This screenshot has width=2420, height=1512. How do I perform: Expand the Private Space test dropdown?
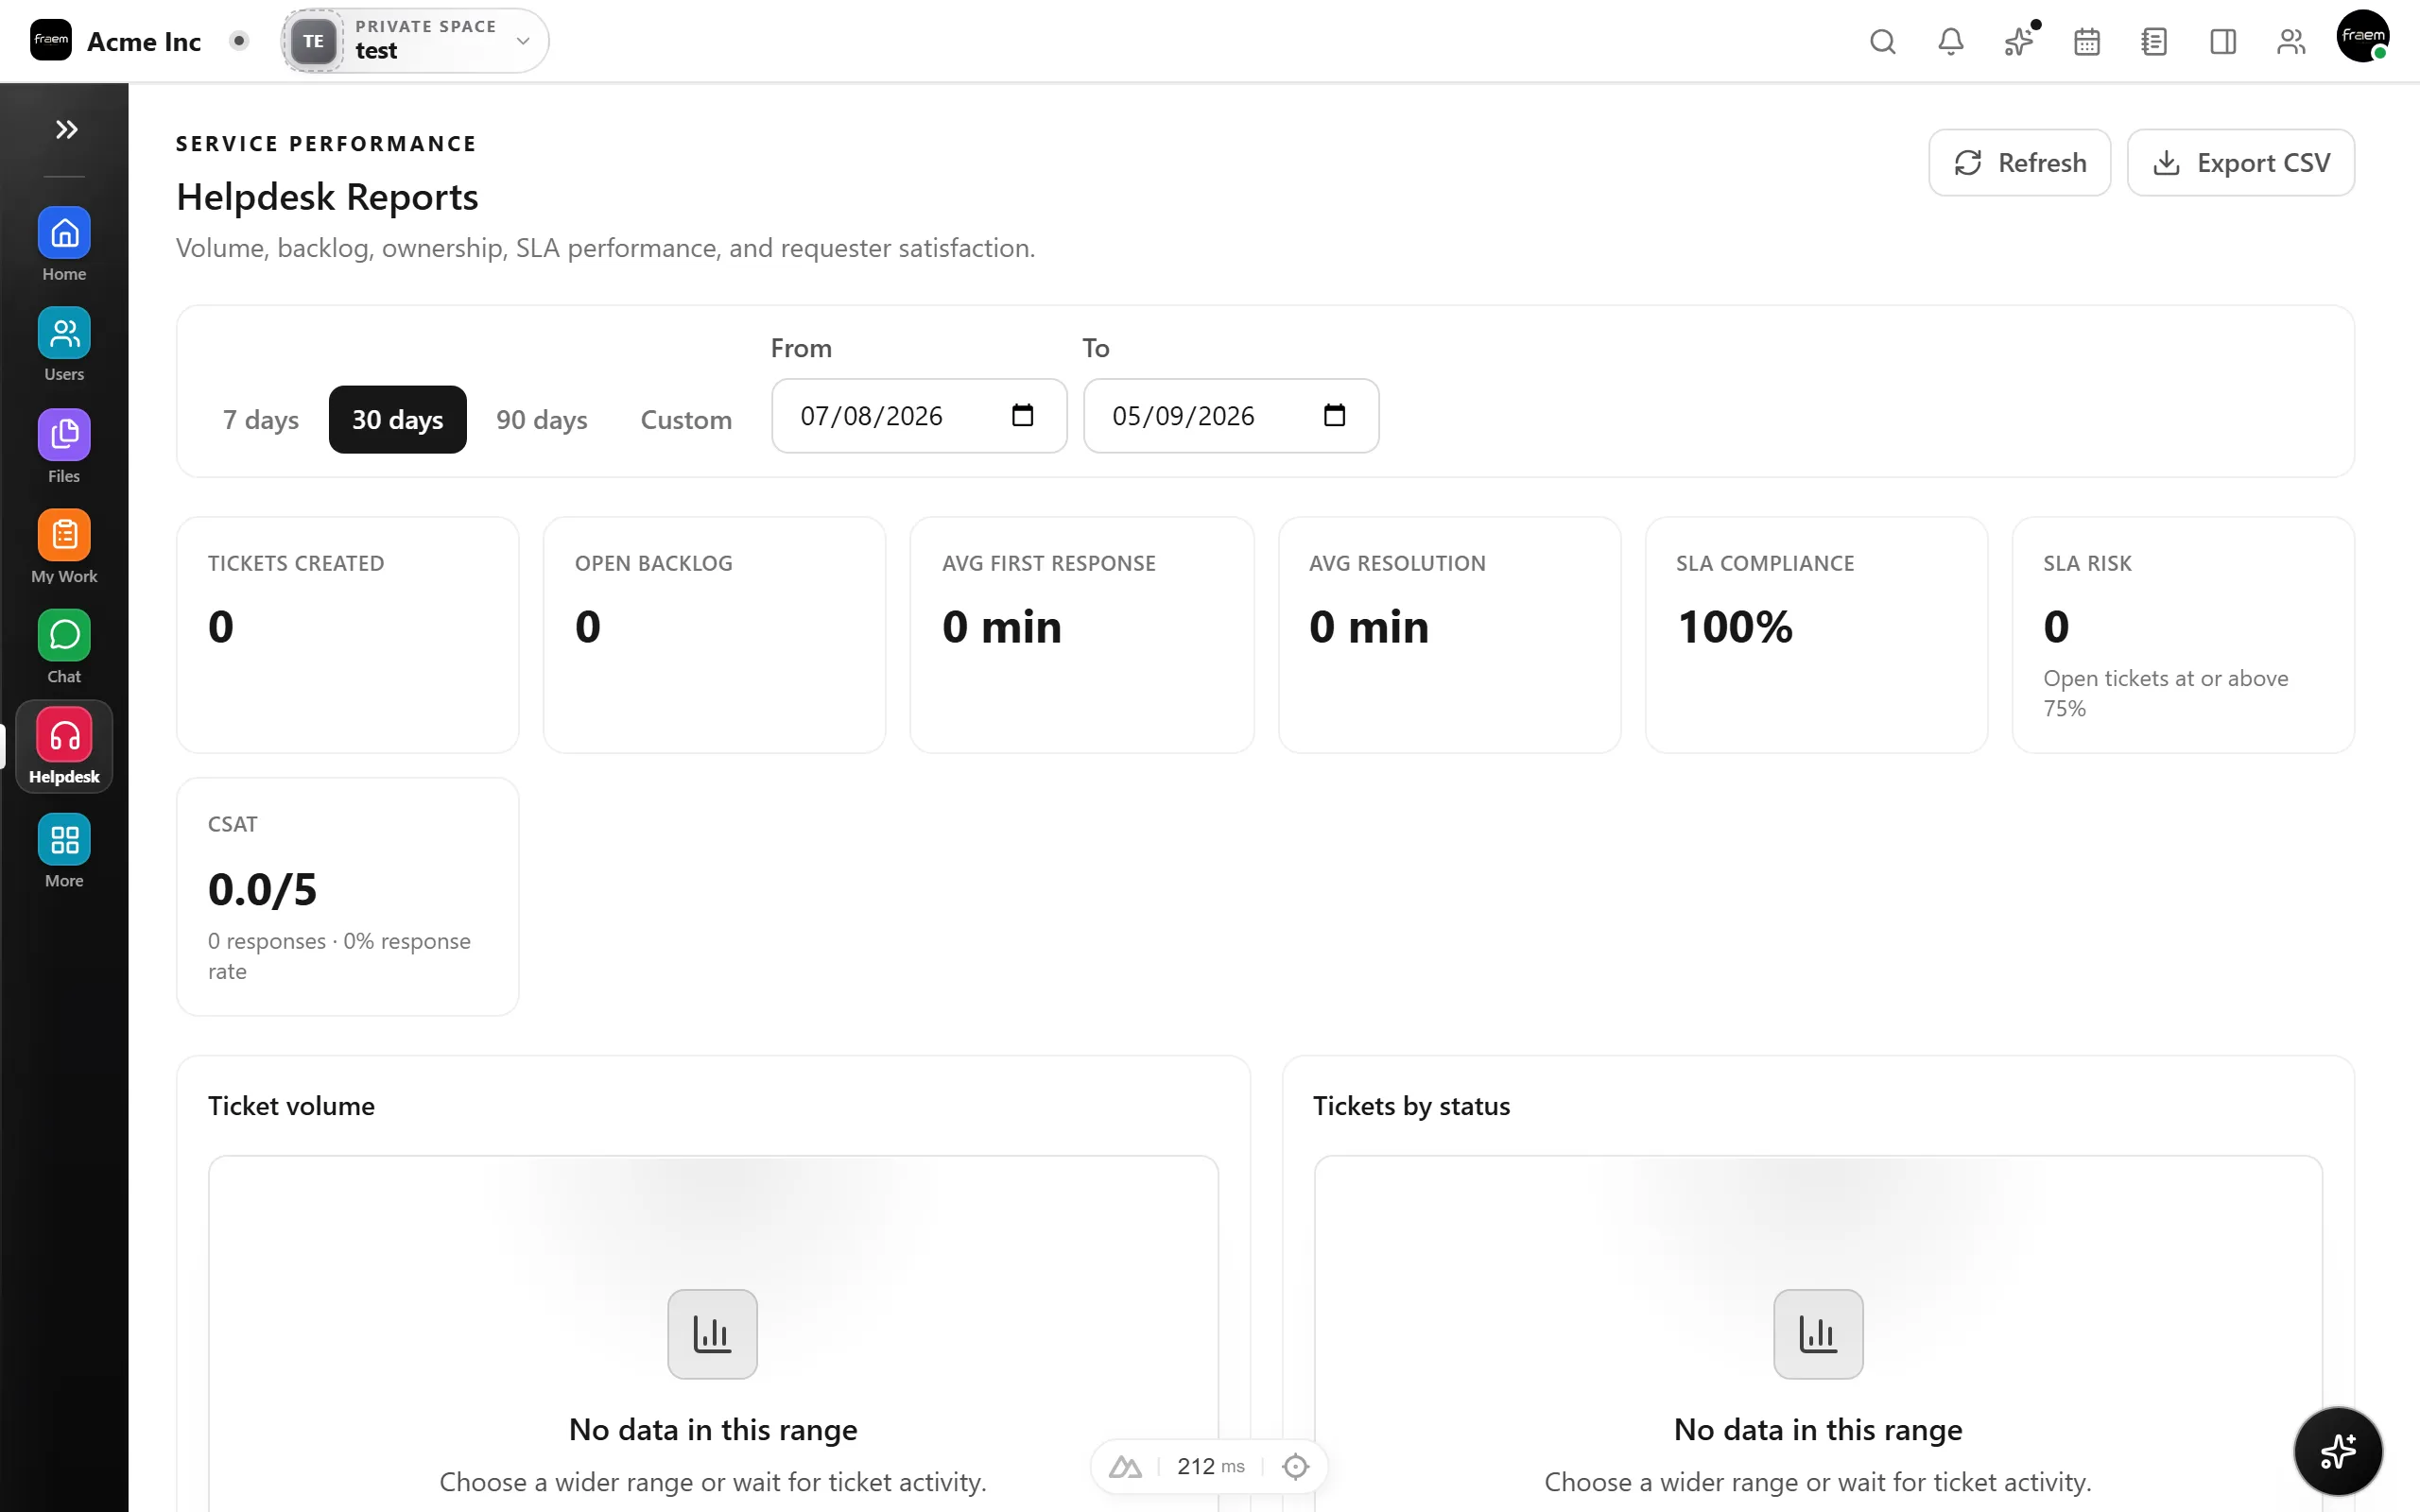pos(415,40)
